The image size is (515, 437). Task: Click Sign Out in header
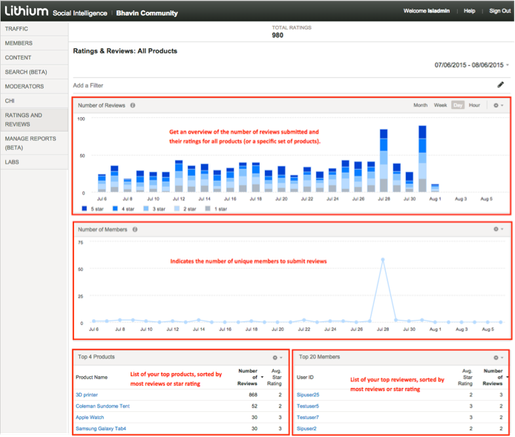[x=500, y=11]
